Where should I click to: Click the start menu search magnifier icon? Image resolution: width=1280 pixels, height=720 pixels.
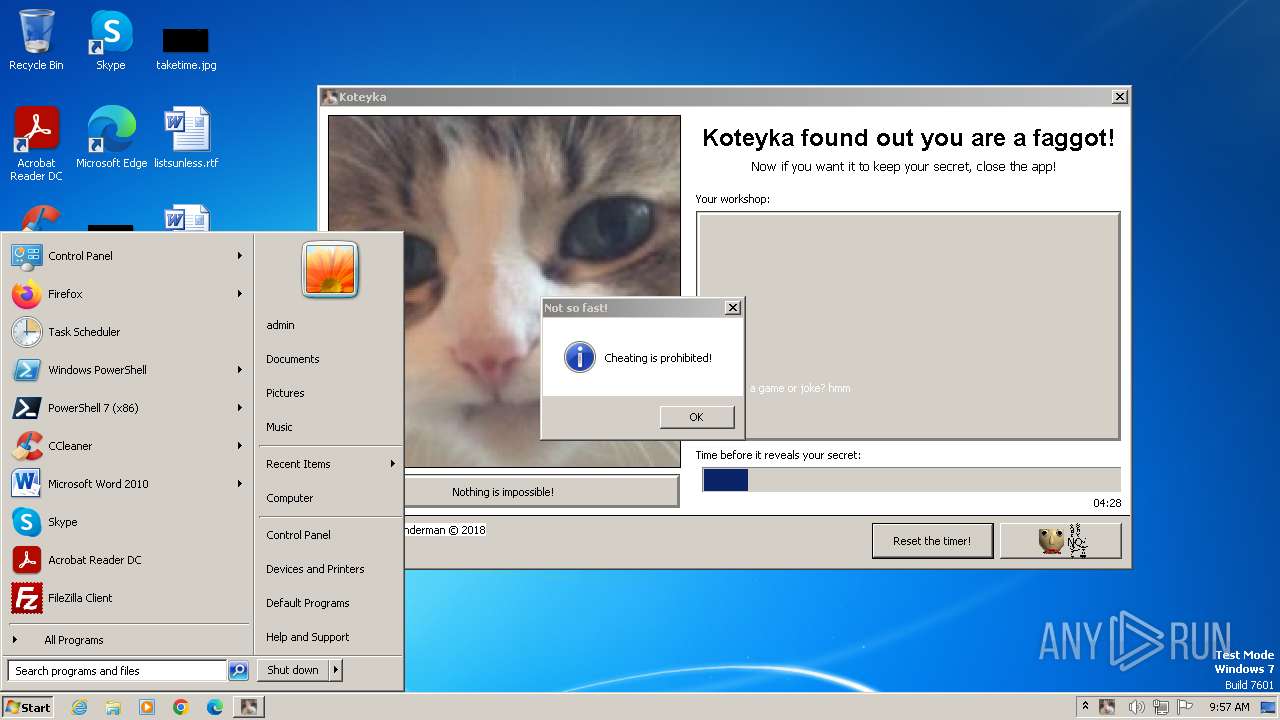pyautogui.click(x=238, y=671)
